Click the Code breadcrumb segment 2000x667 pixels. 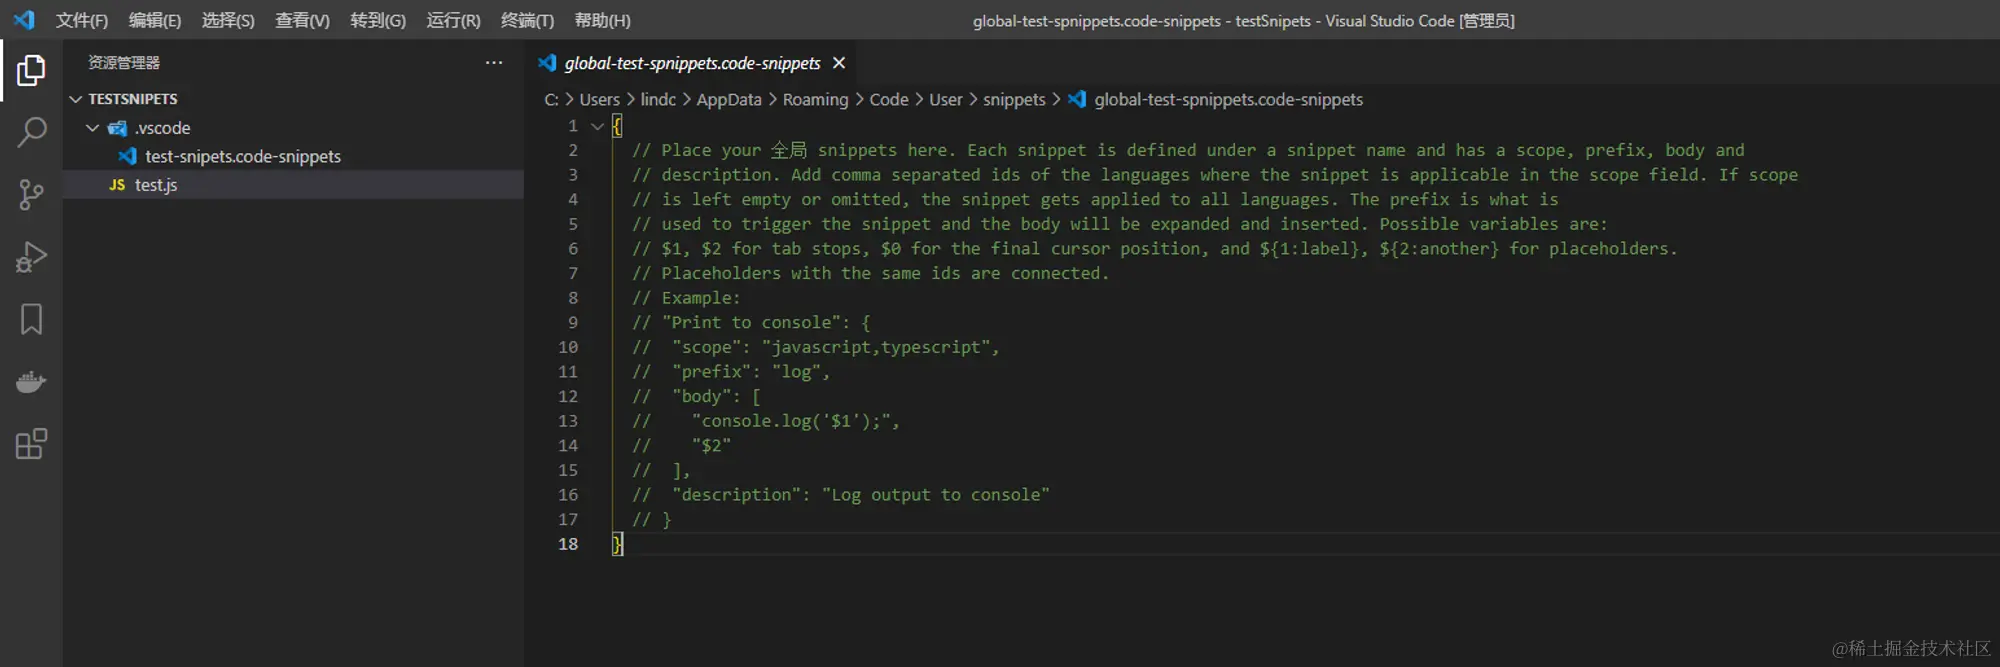point(889,99)
